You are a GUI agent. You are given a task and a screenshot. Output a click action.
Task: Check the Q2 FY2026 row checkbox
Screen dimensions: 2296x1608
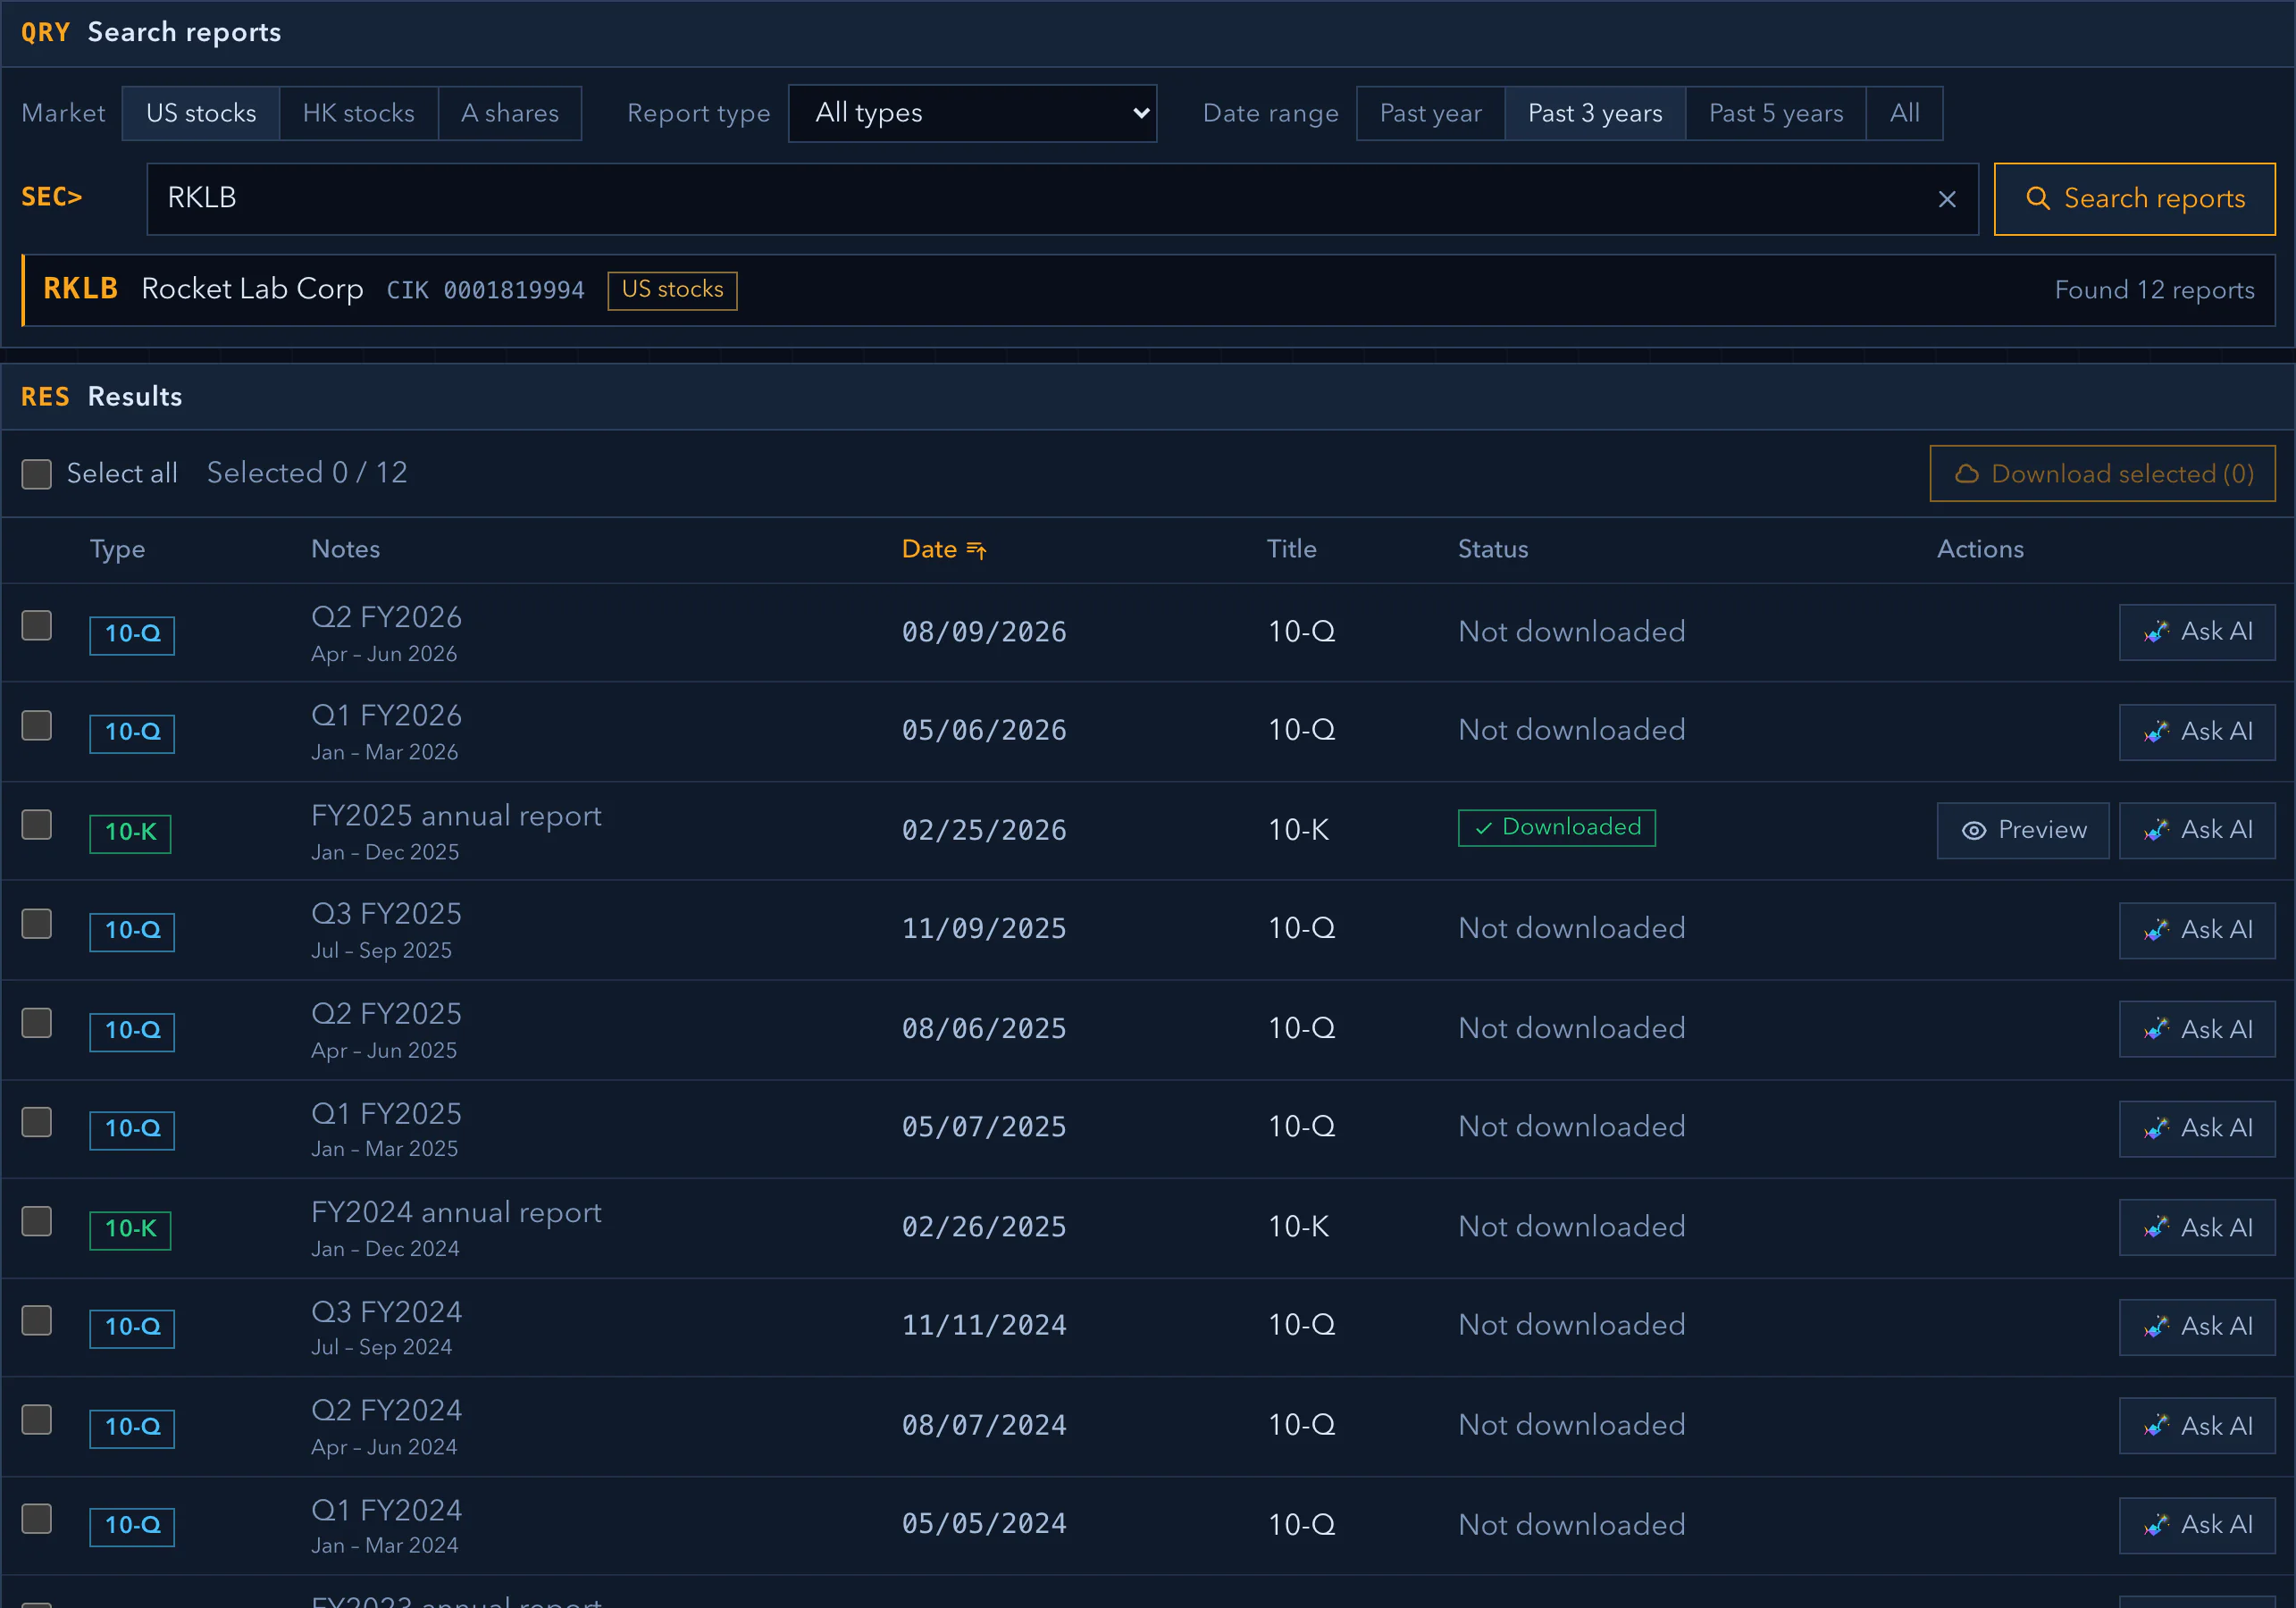[37, 625]
